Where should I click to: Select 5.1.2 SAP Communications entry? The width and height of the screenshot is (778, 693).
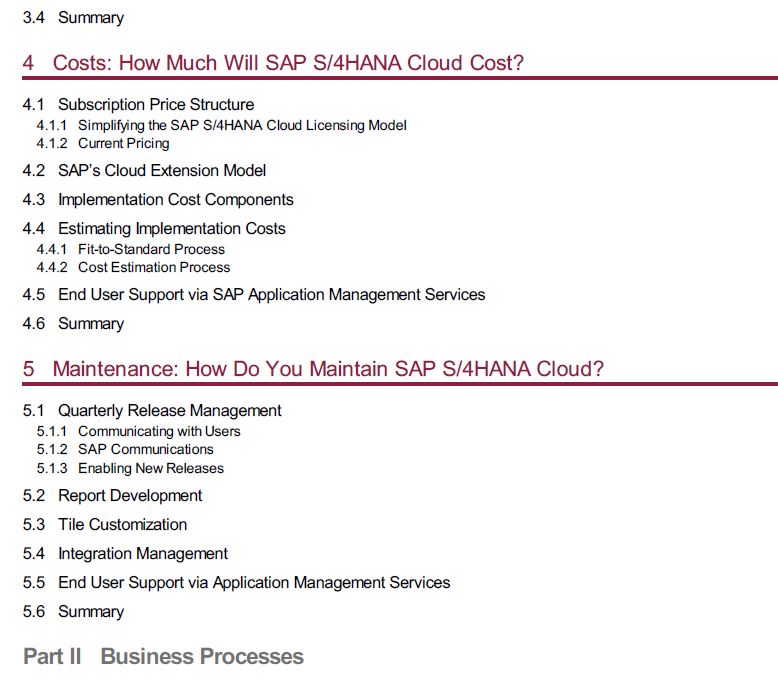(125, 449)
